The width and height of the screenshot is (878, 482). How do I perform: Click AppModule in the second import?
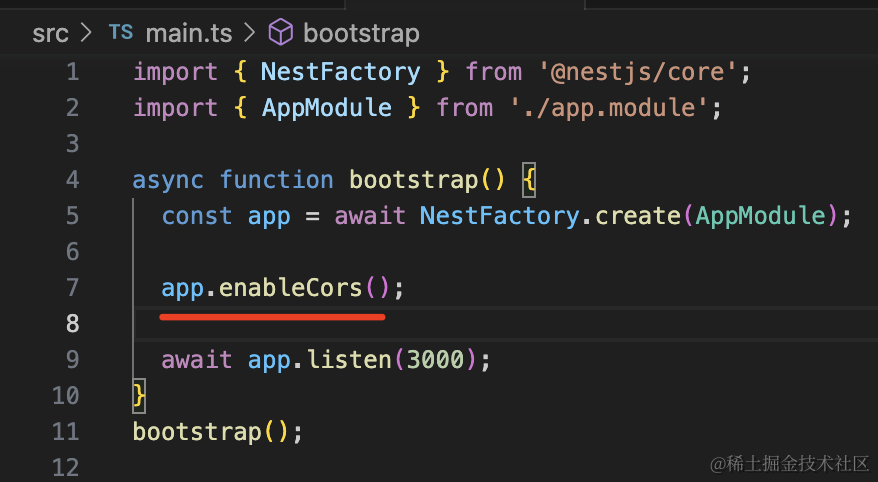[x=326, y=108]
